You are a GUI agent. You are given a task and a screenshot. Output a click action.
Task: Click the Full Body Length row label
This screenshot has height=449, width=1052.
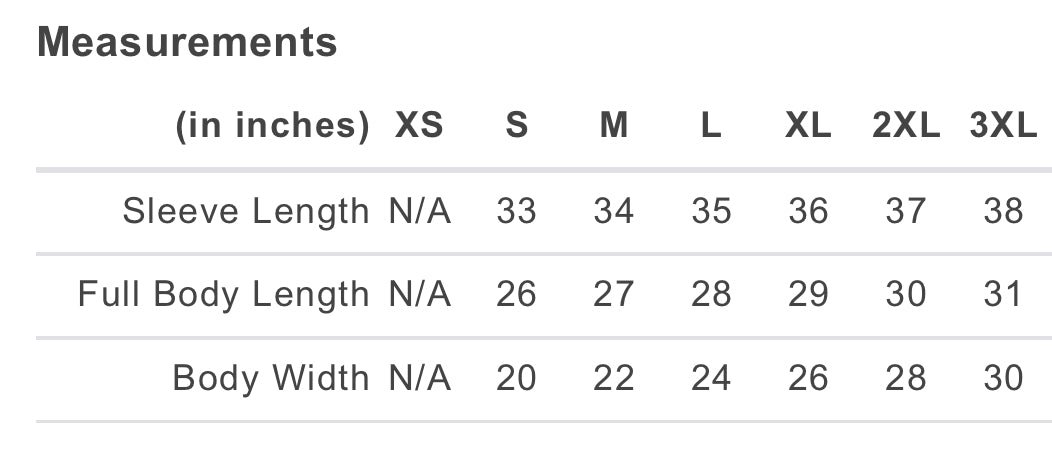pos(224,295)
